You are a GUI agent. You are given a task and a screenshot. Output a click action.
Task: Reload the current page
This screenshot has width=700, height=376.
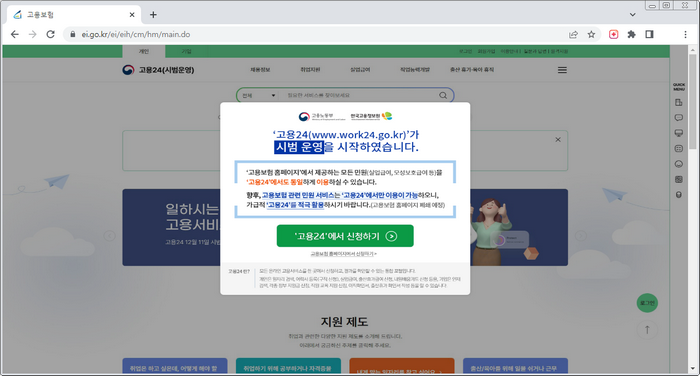pyautogui.click(x=50, y=34)
